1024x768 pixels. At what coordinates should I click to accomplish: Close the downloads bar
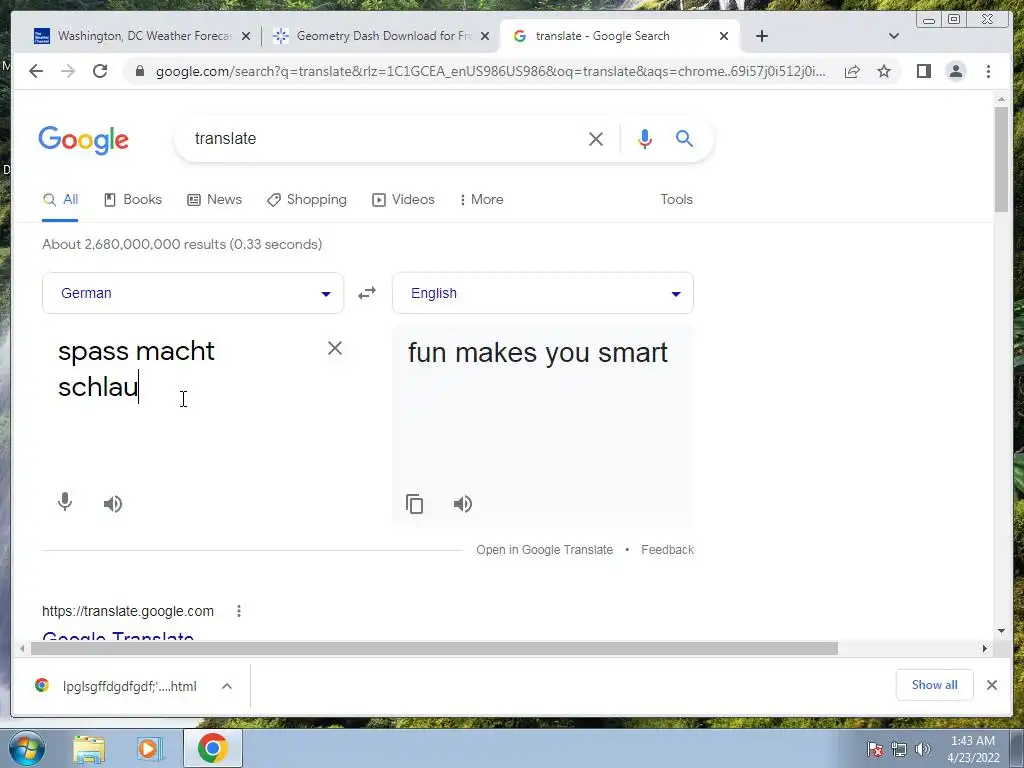pyautogui.click(x=991, y=685)
